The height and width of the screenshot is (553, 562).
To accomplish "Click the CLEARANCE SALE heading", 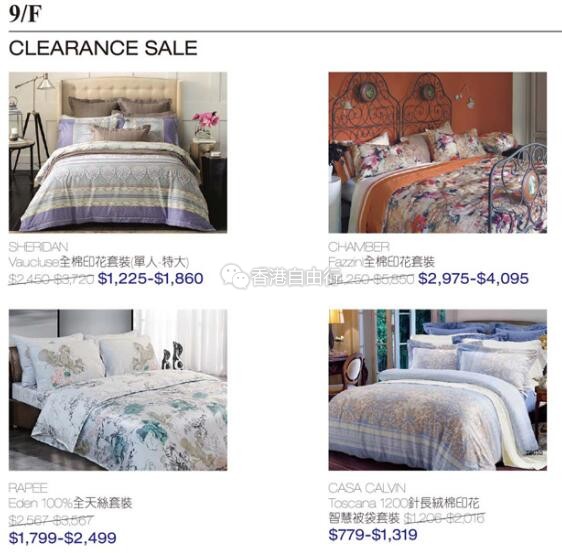I will point(103,48).
